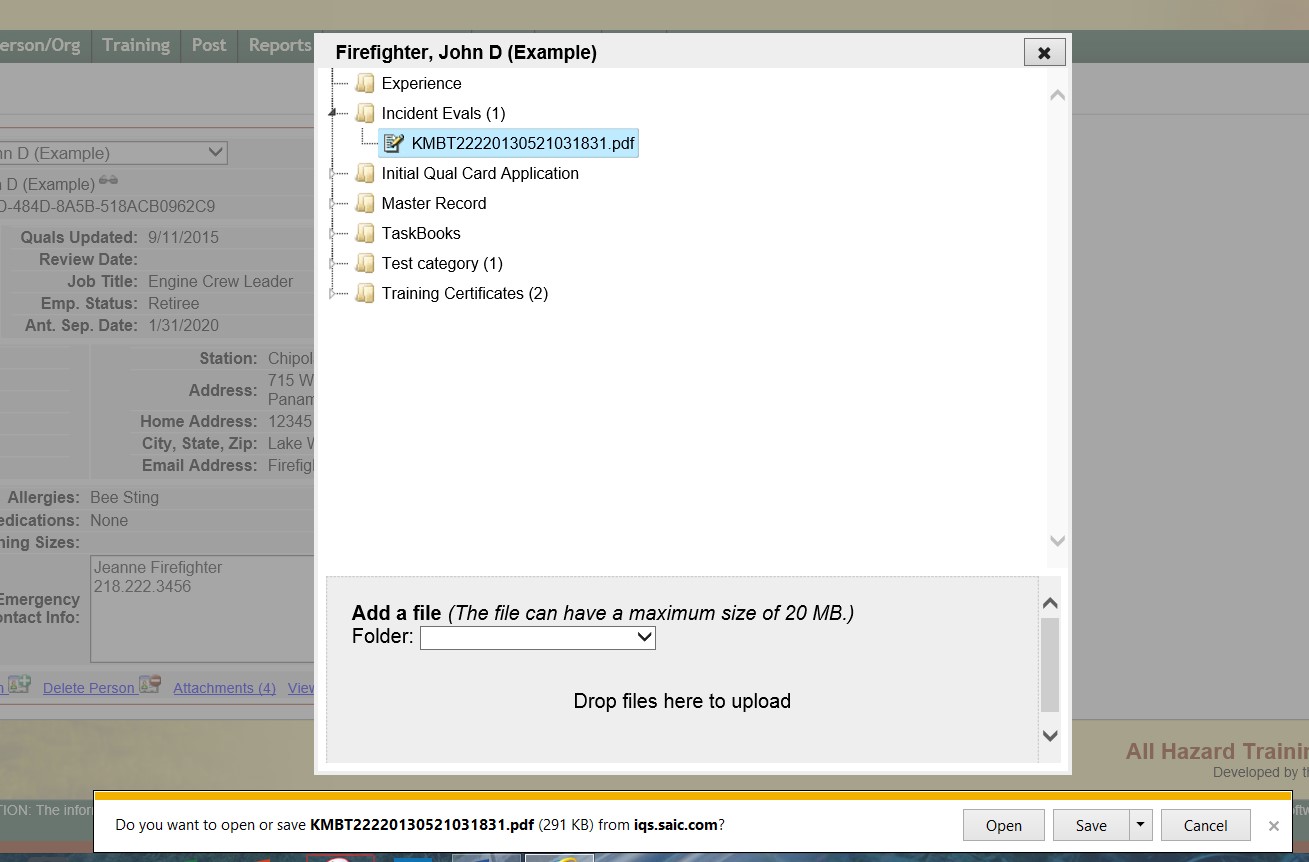Click the Delete Person minus icon
1309x862 pixels.
coord(151,685)
